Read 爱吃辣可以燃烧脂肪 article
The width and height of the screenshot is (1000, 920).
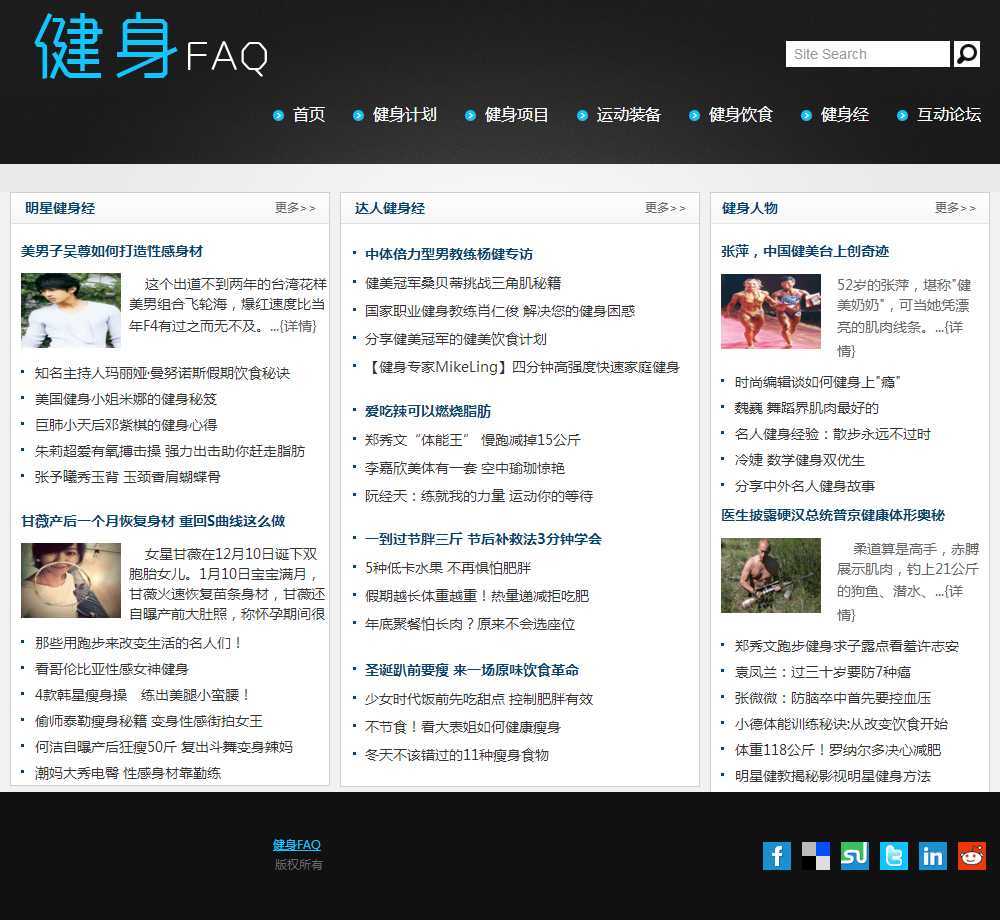click(427, 411)
